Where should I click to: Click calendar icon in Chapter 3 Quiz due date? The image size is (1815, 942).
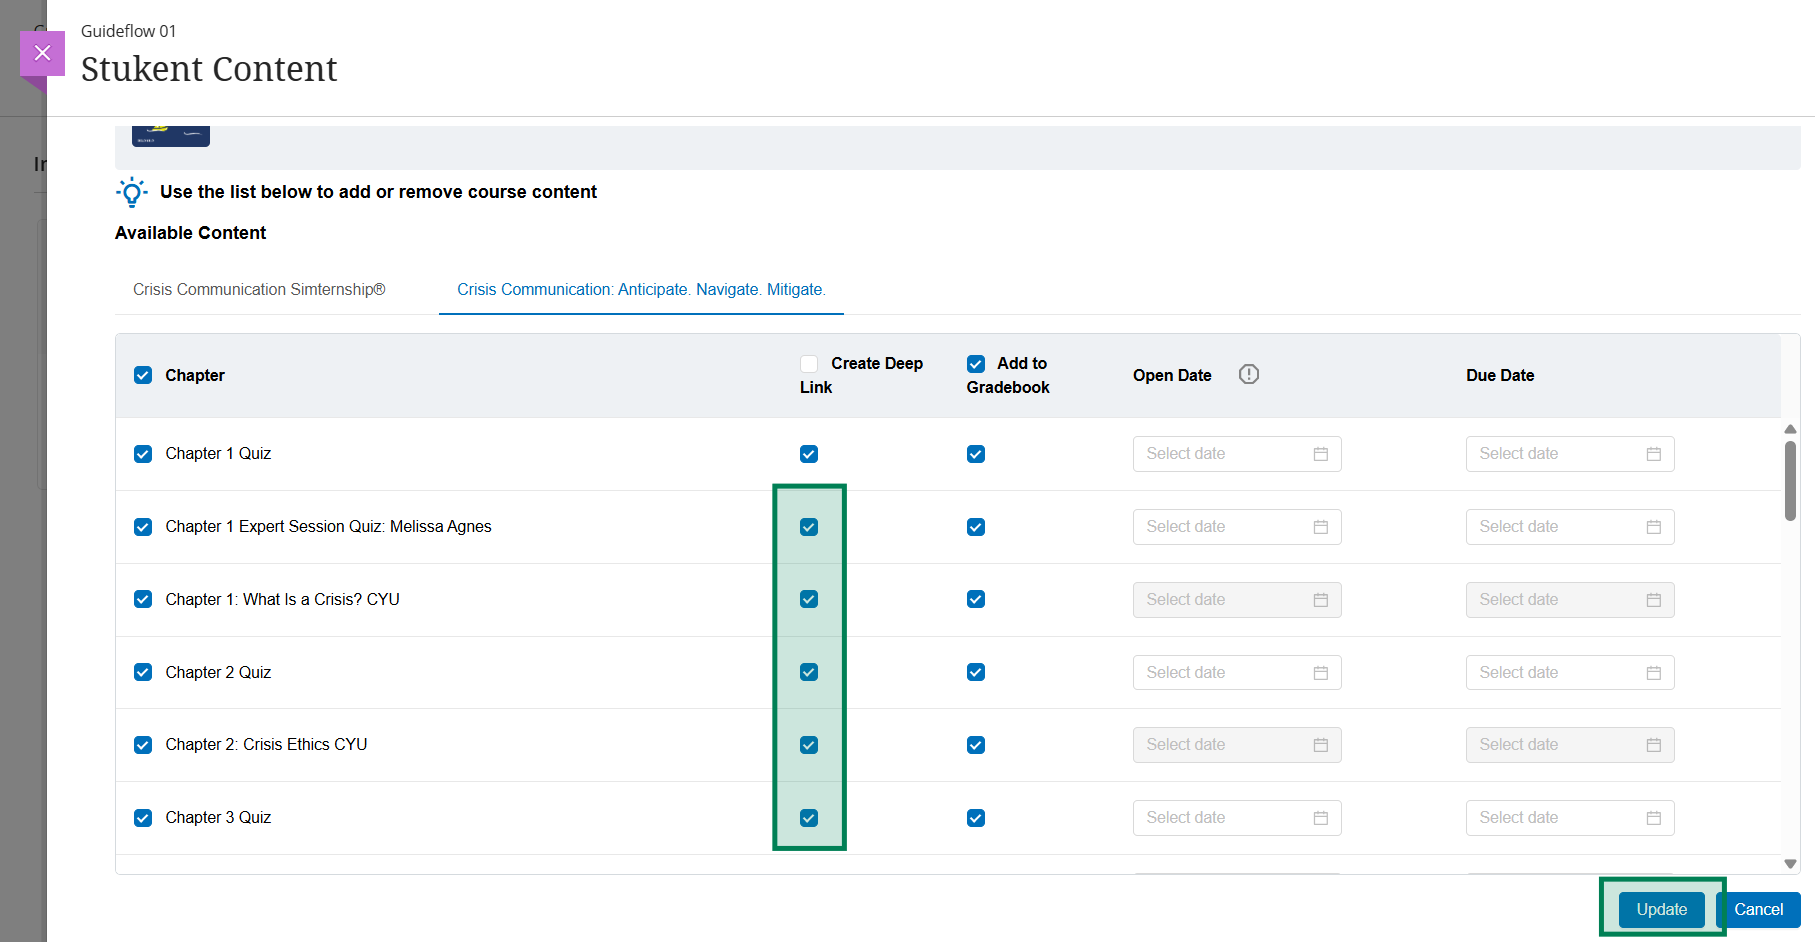coord(1653,818)
